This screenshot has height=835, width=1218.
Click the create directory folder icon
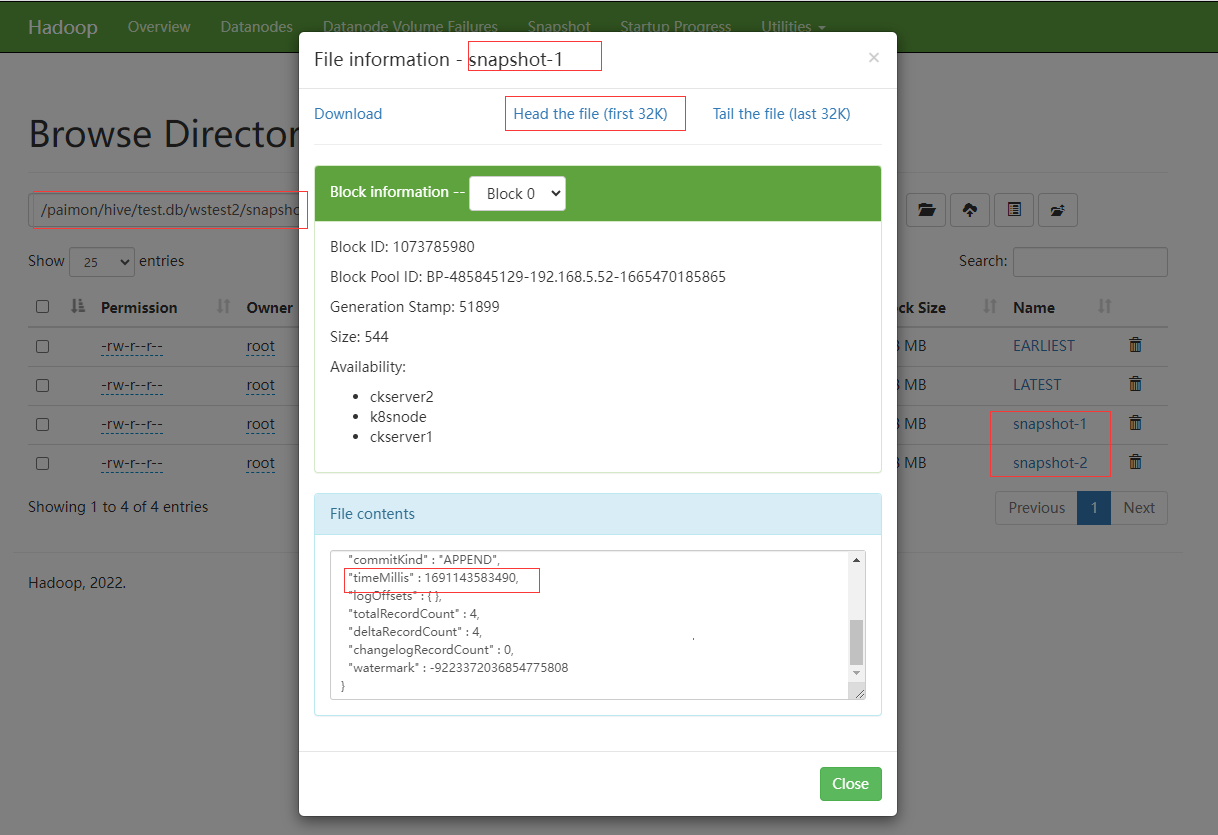[1058, 210]
